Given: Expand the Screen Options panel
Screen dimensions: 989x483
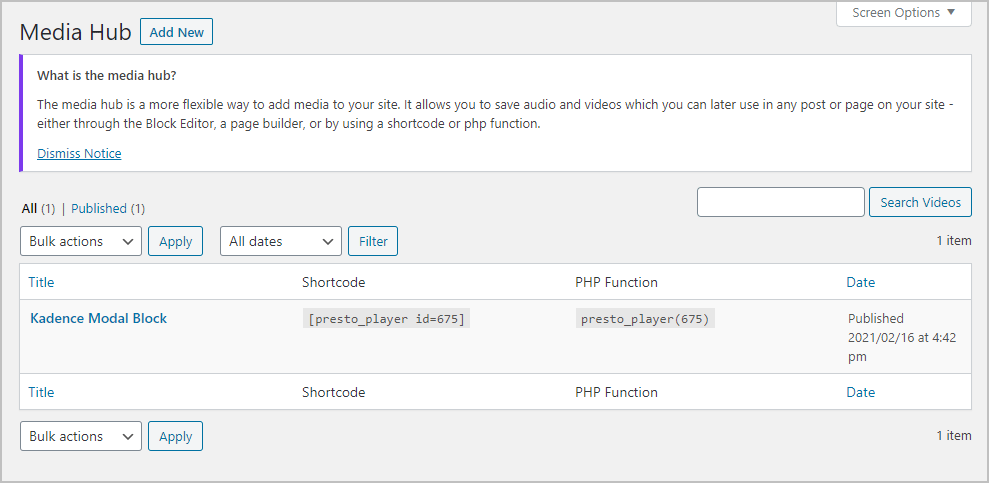Looking at the screenshot, I should 903,13.
